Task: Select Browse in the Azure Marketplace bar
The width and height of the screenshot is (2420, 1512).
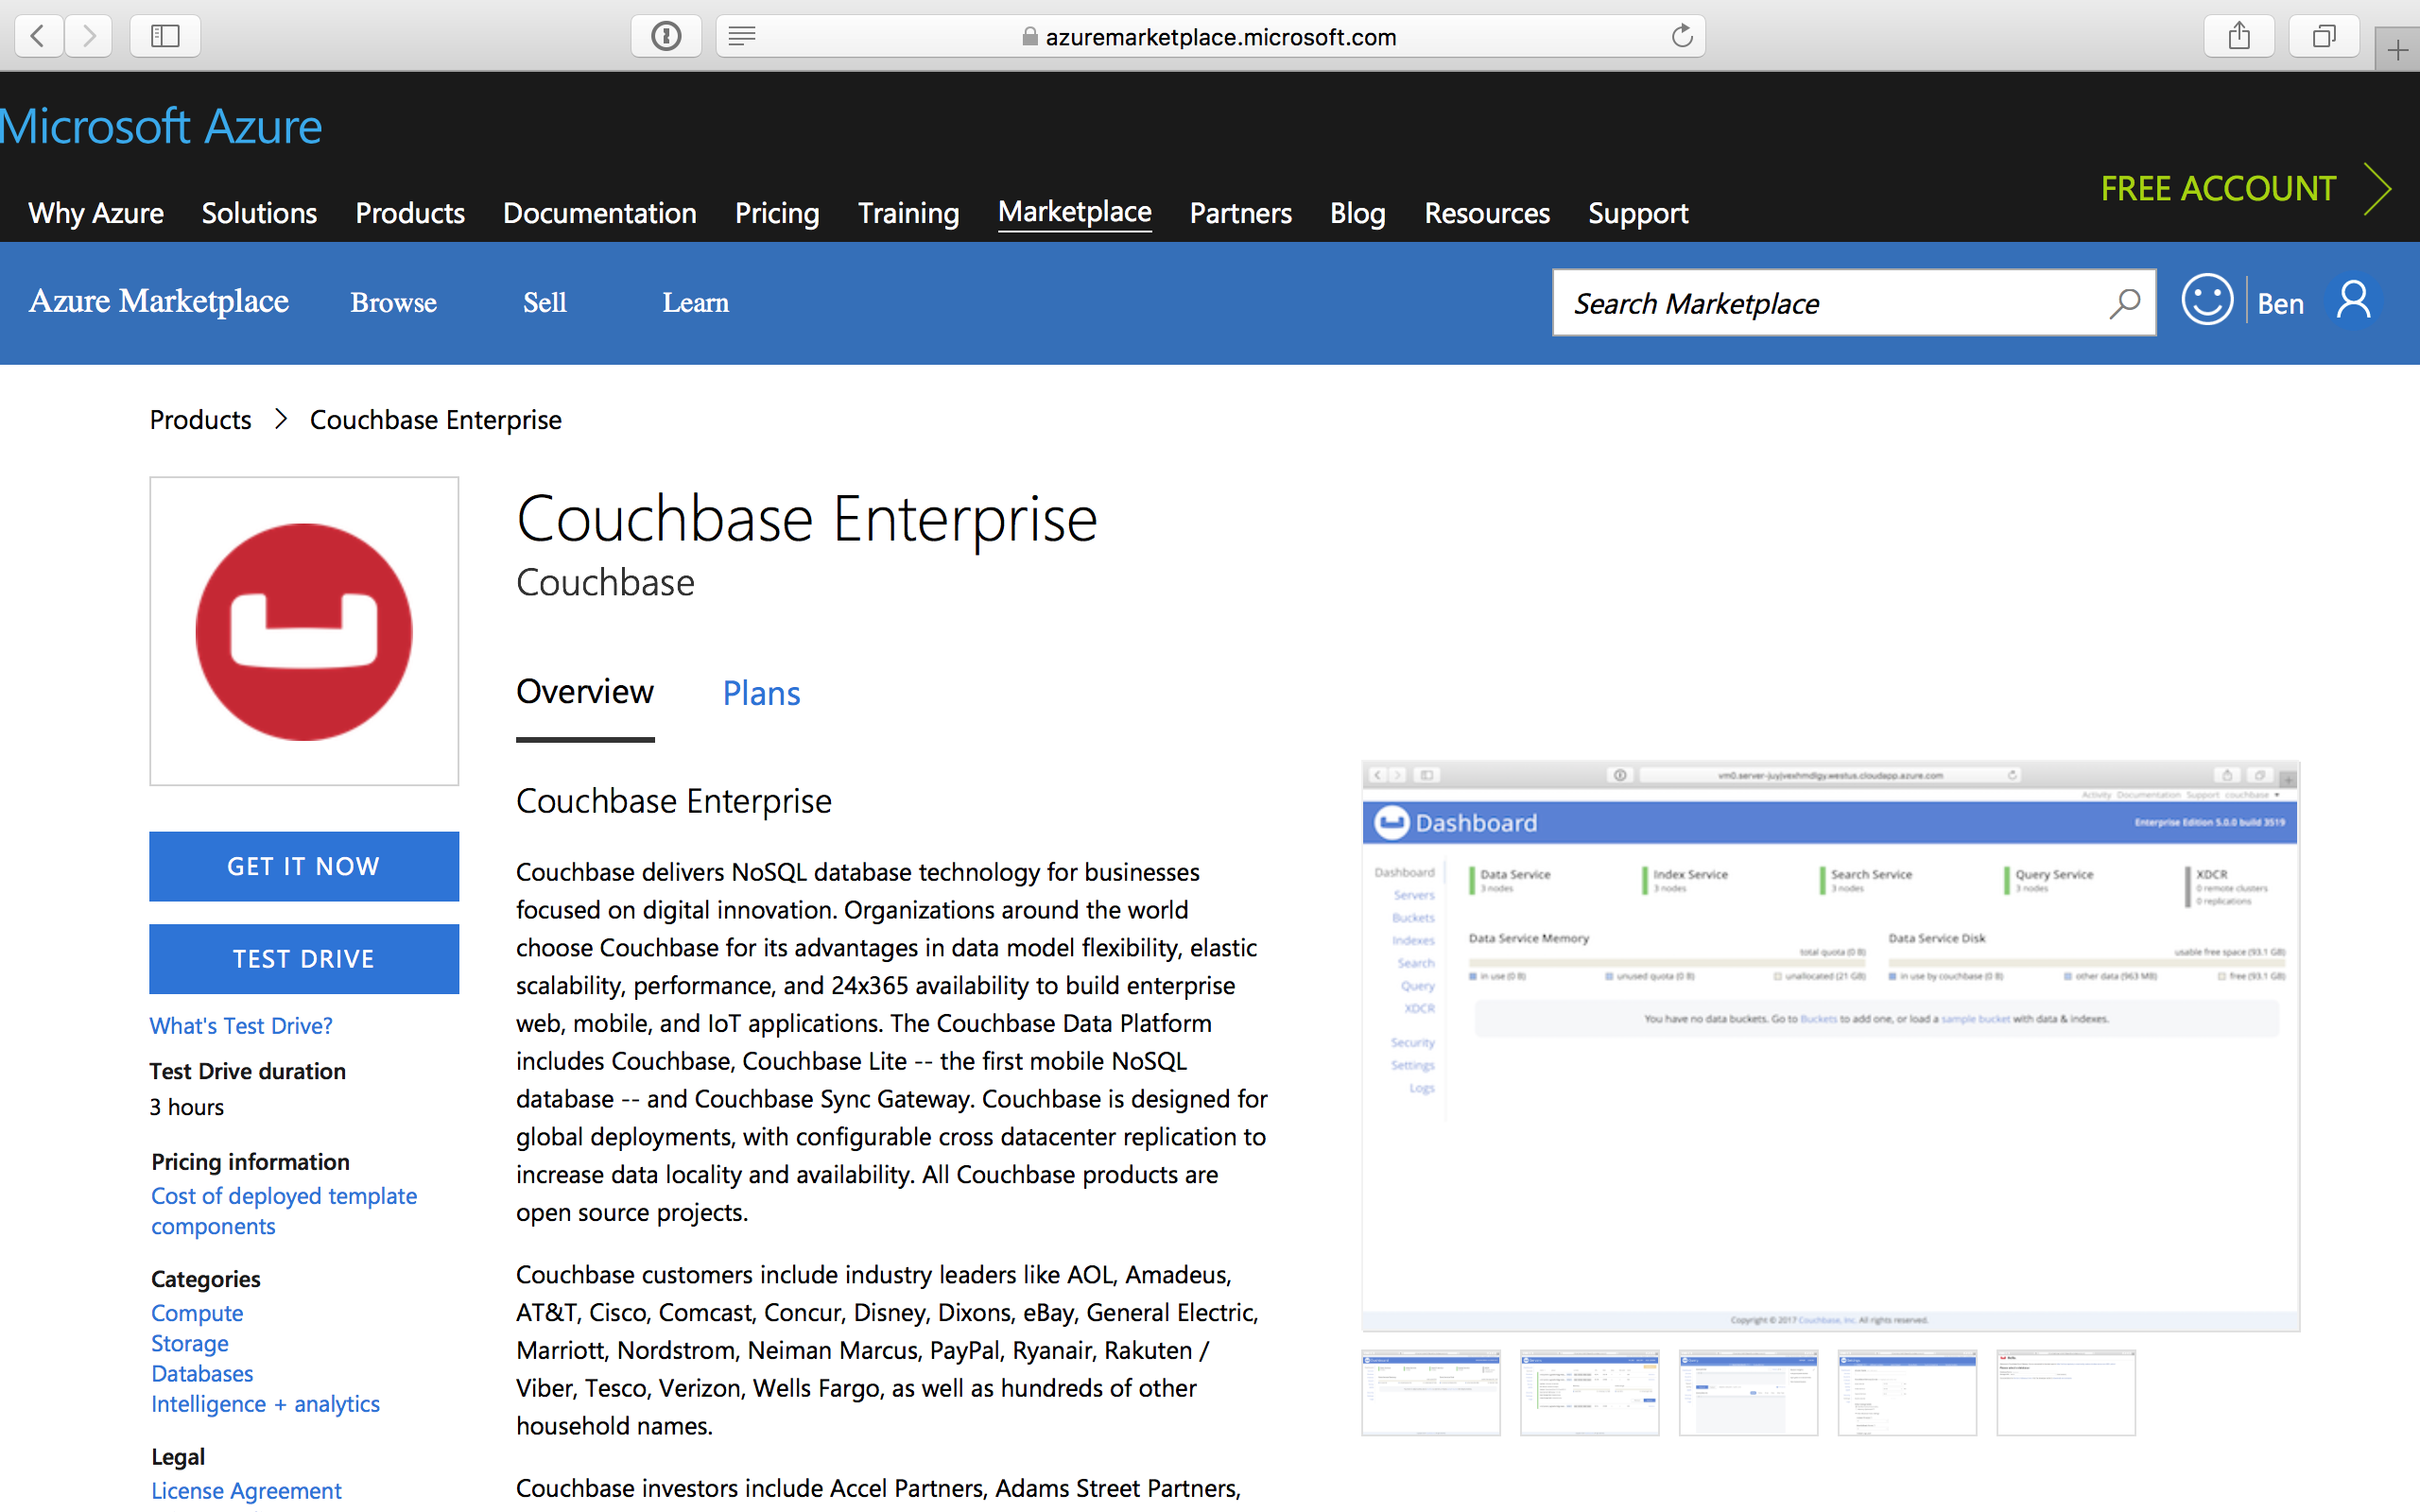Action: click(393, 302)
